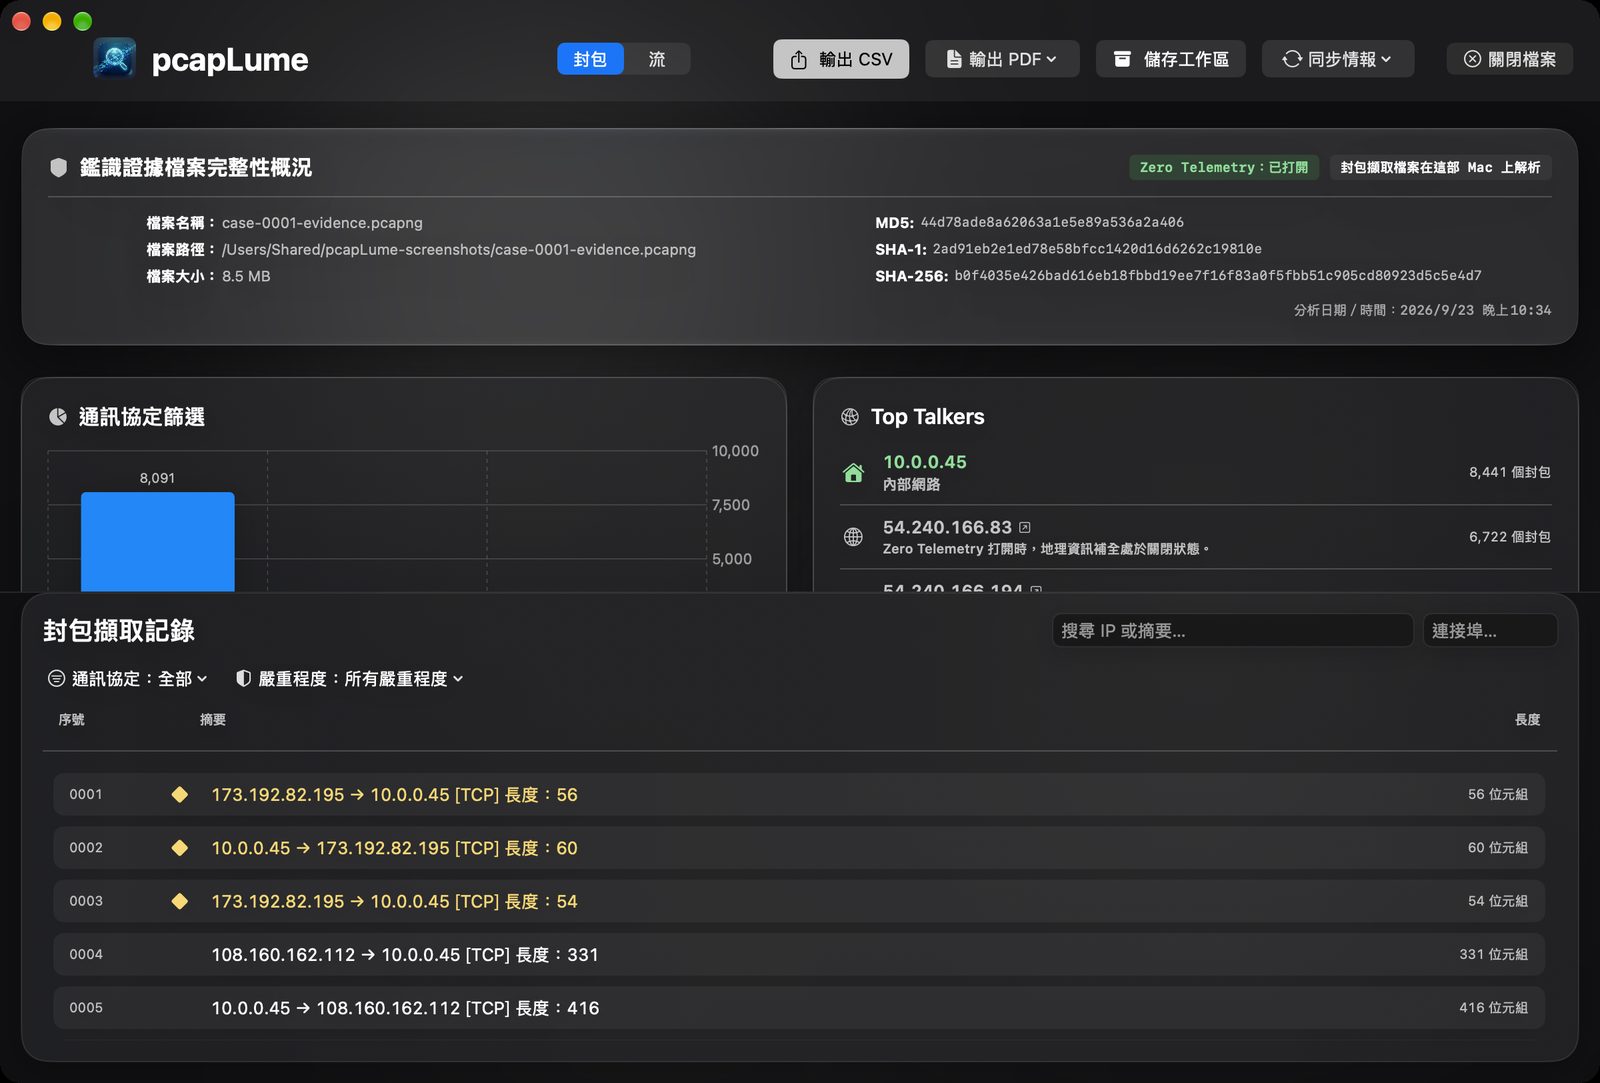
Task: Select packet row 108.160.162.112 → 10.0.0.45 長度:331
Action: [x=799, y=954]
